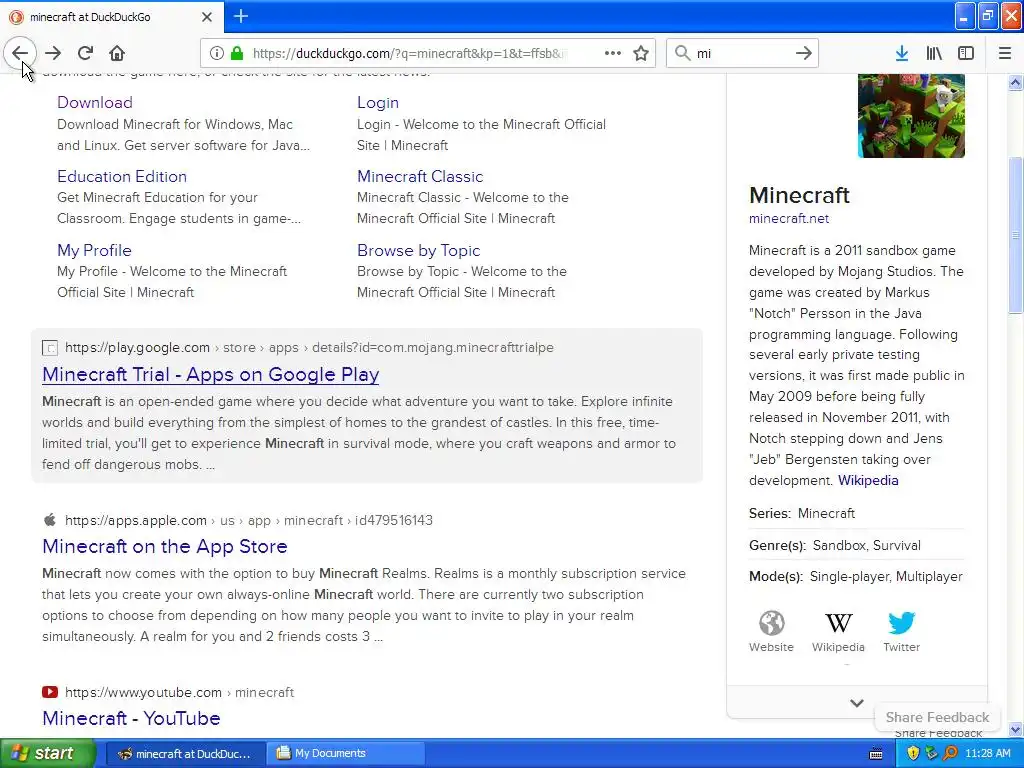Select the minecraft at DuckDuckGo tab
The width and height of the screenshot is (1024, 768).
click(112, 17)
